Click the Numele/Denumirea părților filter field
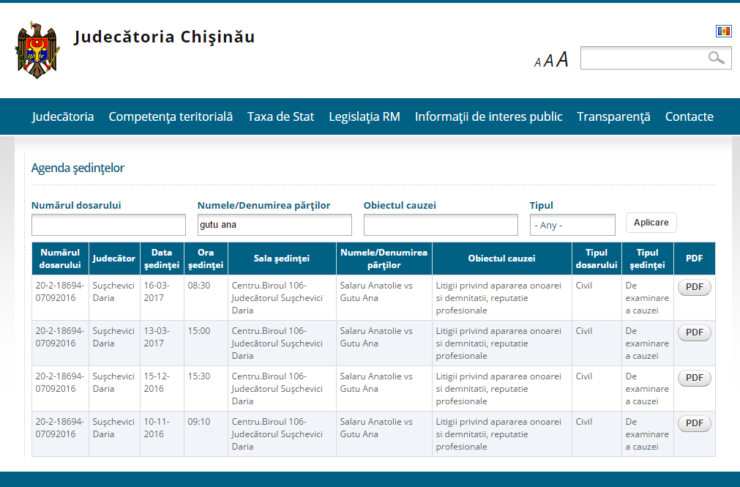This screenshot has height=487, width=740. click(x=275, y=225)
